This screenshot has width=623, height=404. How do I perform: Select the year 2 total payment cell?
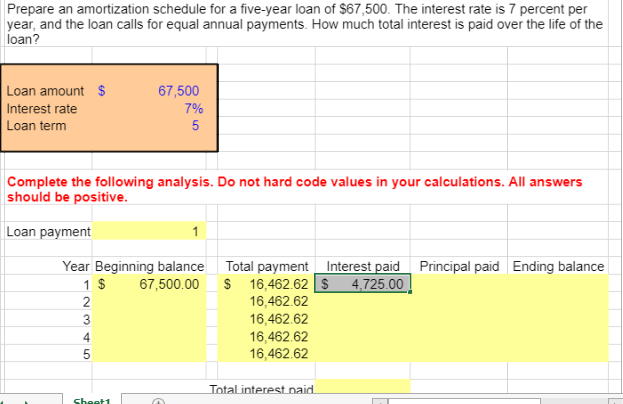click(x=267, y=302)
